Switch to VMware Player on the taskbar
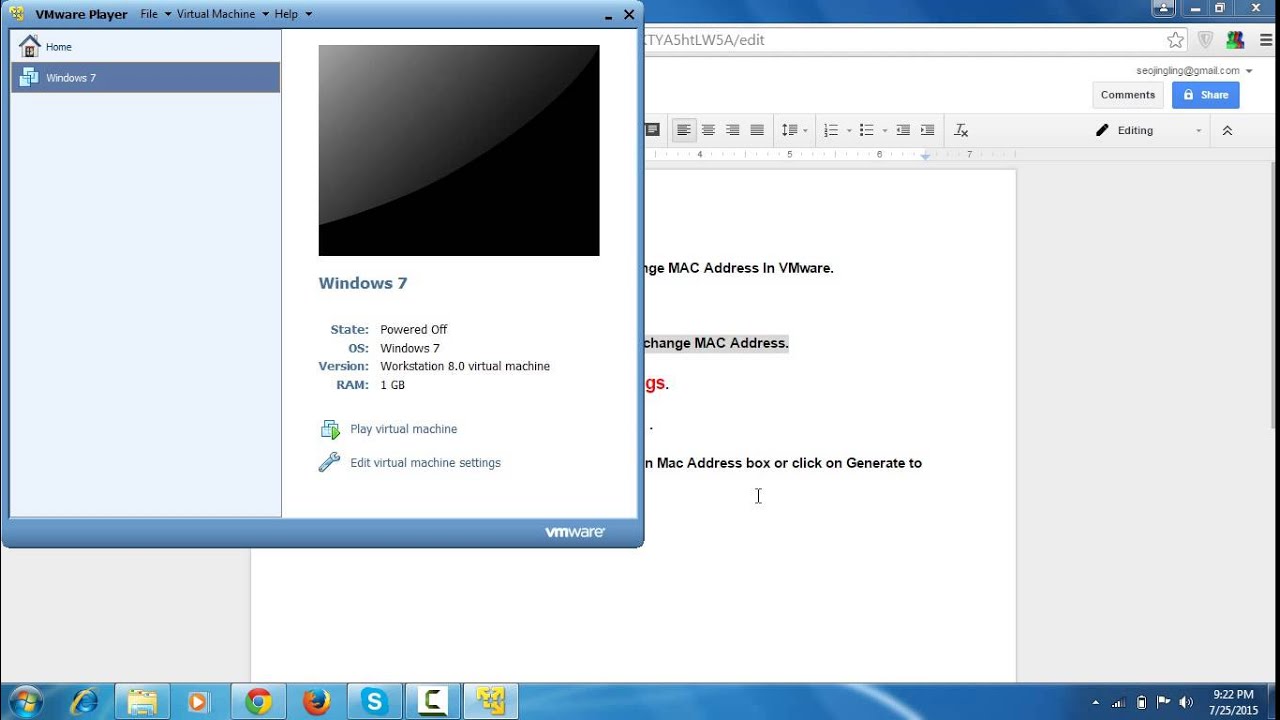The height and width of the screenshot is (720, 1280). [x=491, y=702]
